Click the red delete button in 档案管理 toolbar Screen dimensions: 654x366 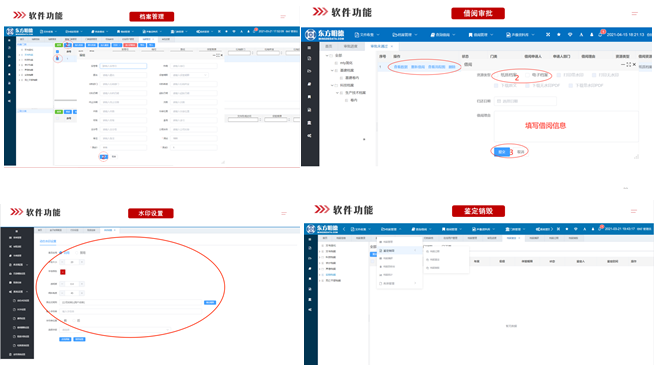coord(130,45)
